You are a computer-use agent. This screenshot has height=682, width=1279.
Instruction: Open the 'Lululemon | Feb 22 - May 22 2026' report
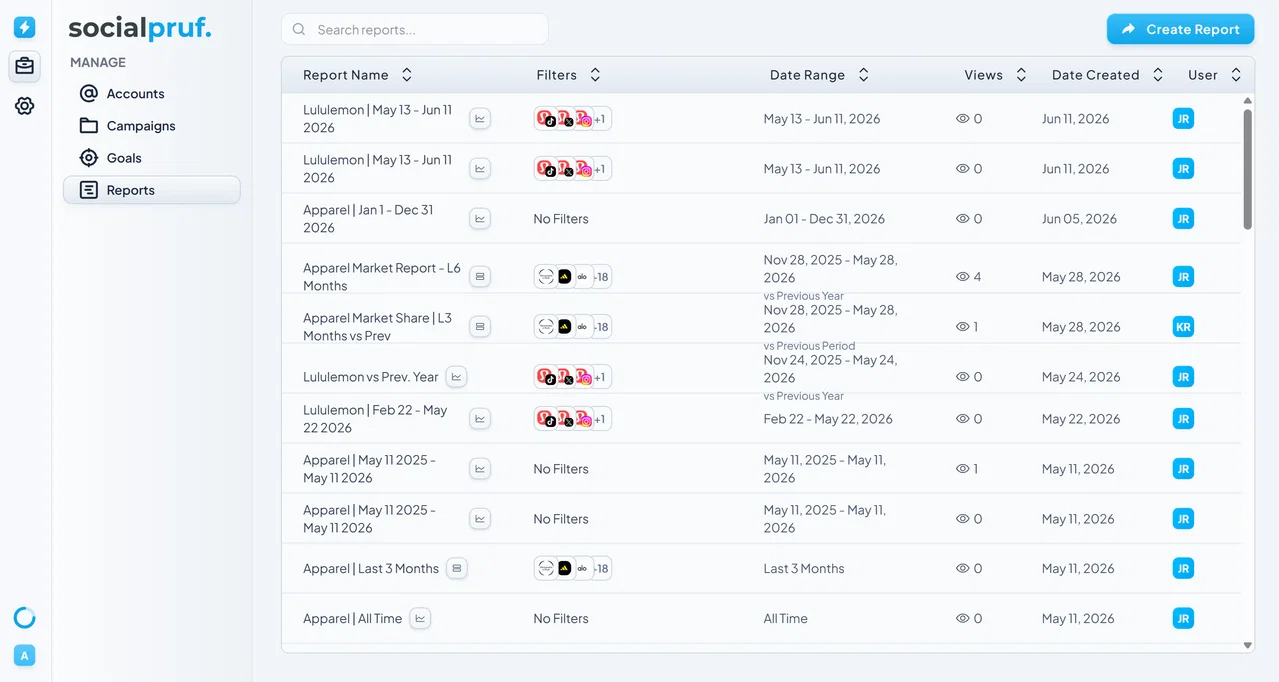375,419
